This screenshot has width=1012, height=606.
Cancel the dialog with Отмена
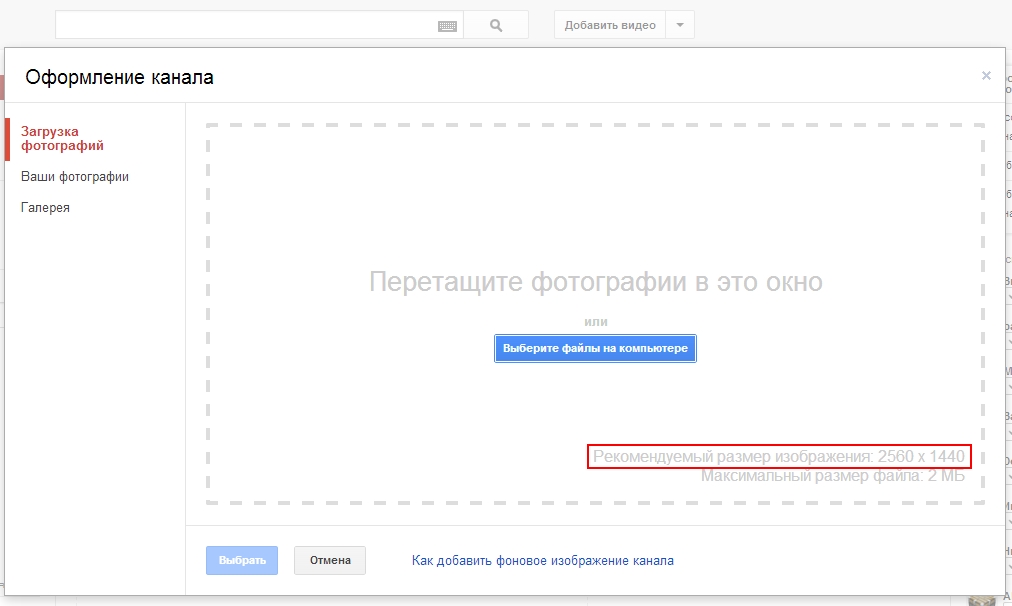[x=330, y=561]
